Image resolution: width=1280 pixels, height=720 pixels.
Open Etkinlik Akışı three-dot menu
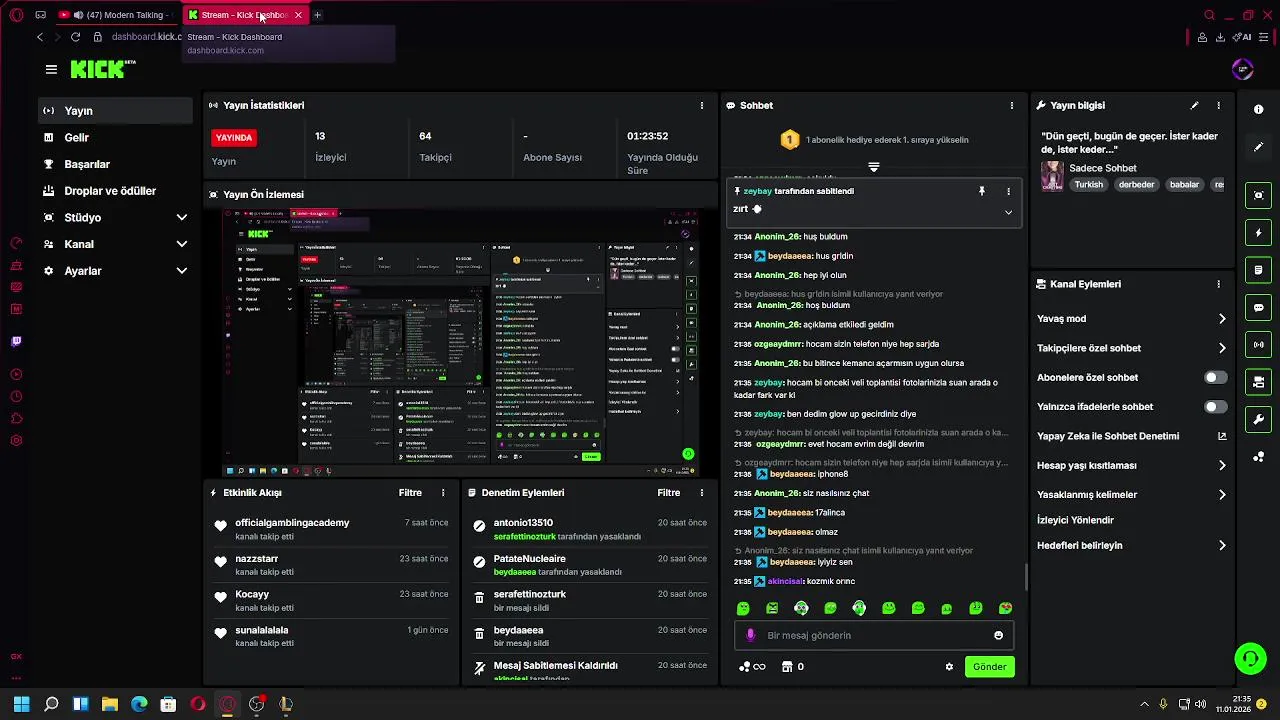coord(443,493)
